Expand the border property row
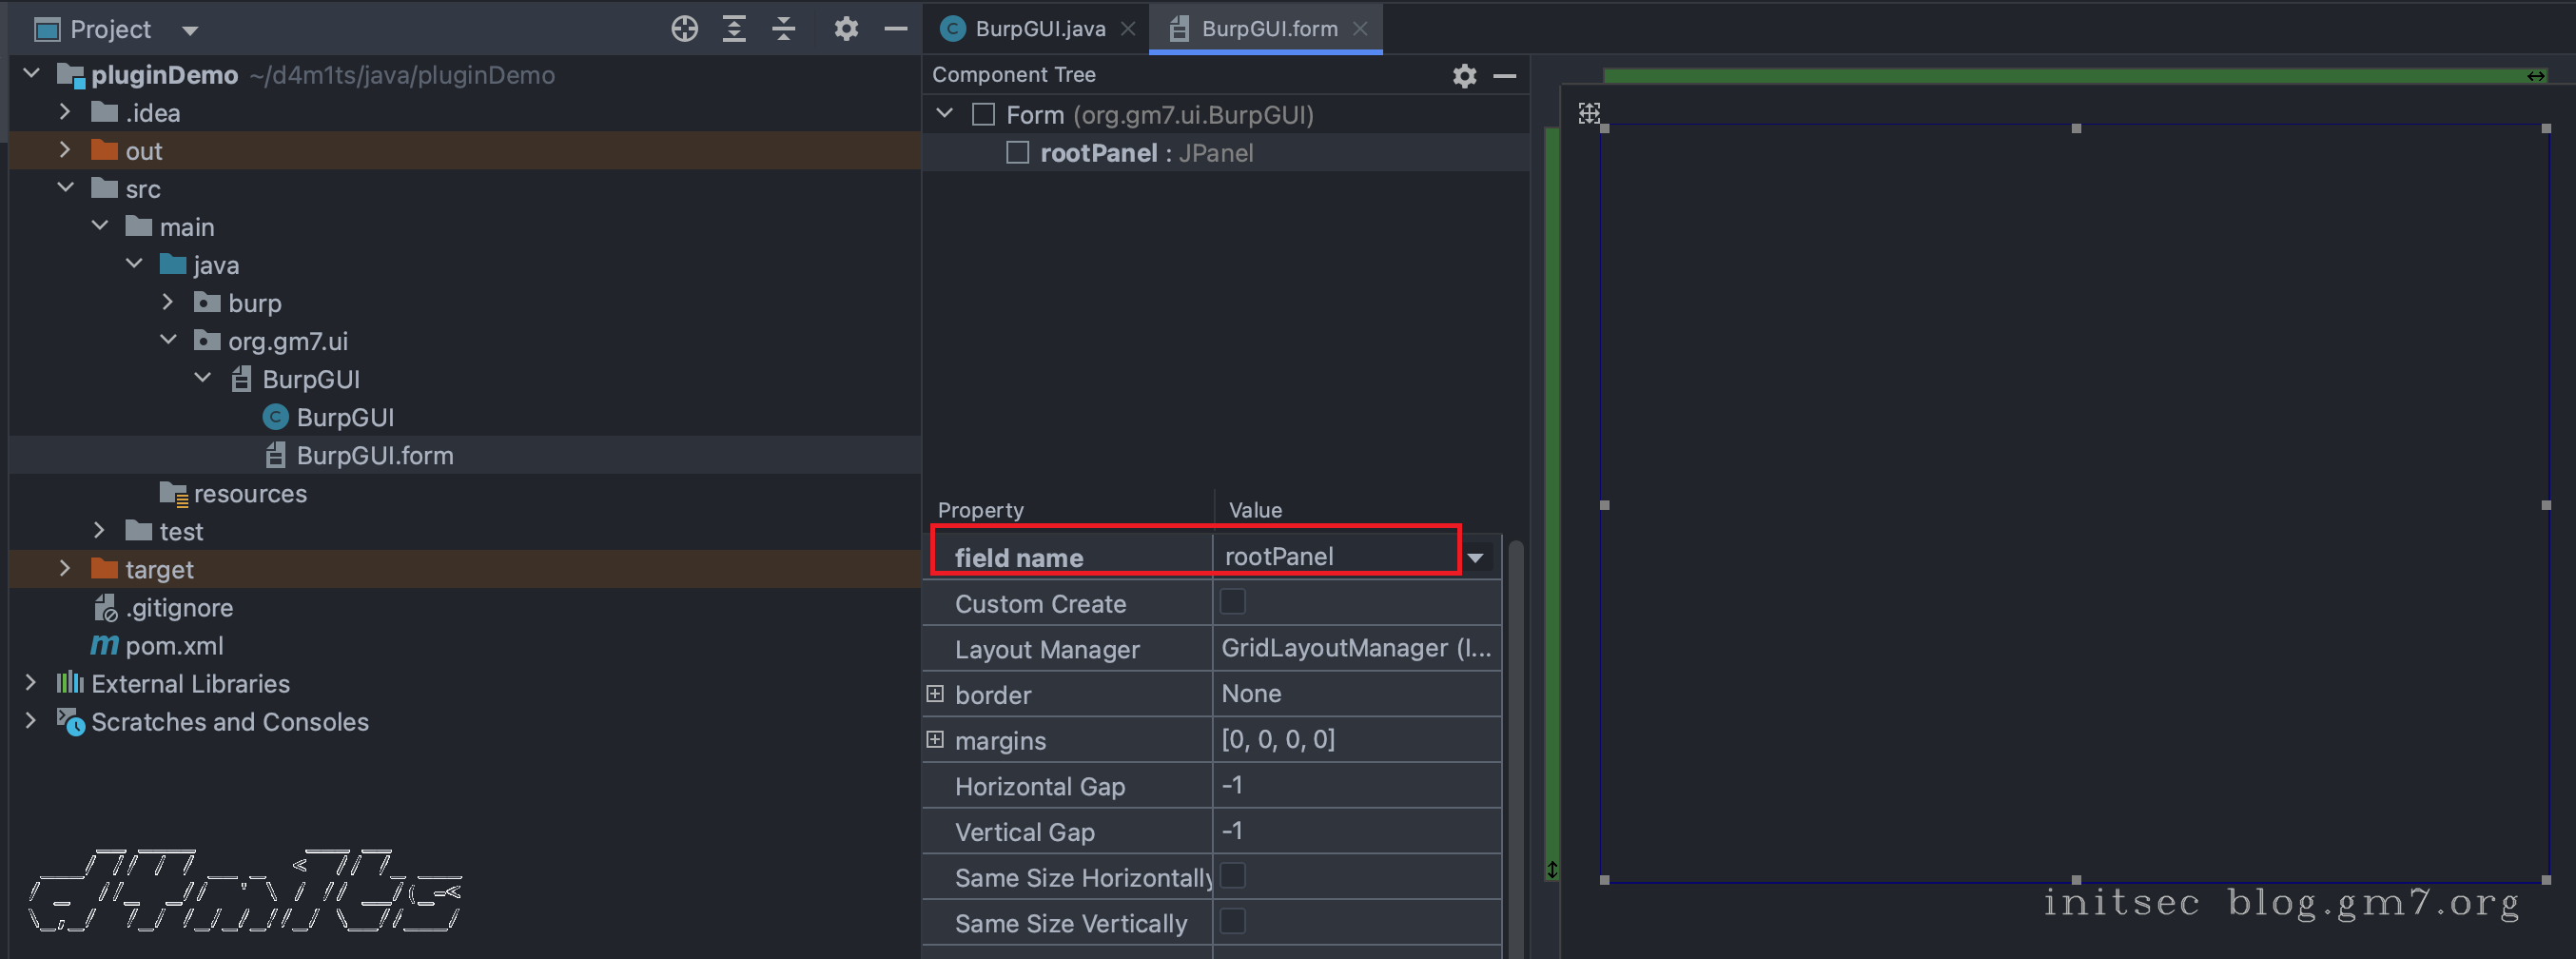Image resolution: width=2576 pixels, height=959 pixels. point(935,694)
